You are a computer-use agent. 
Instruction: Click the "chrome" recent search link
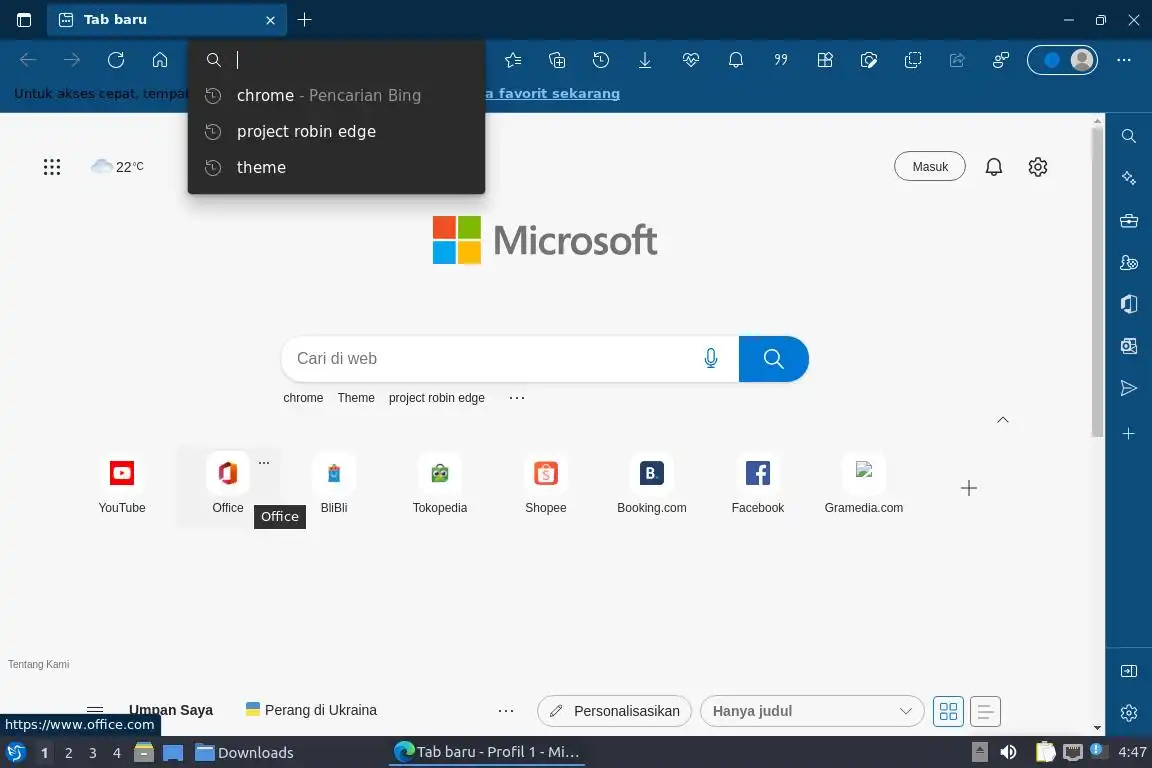[x=303, y=398]
